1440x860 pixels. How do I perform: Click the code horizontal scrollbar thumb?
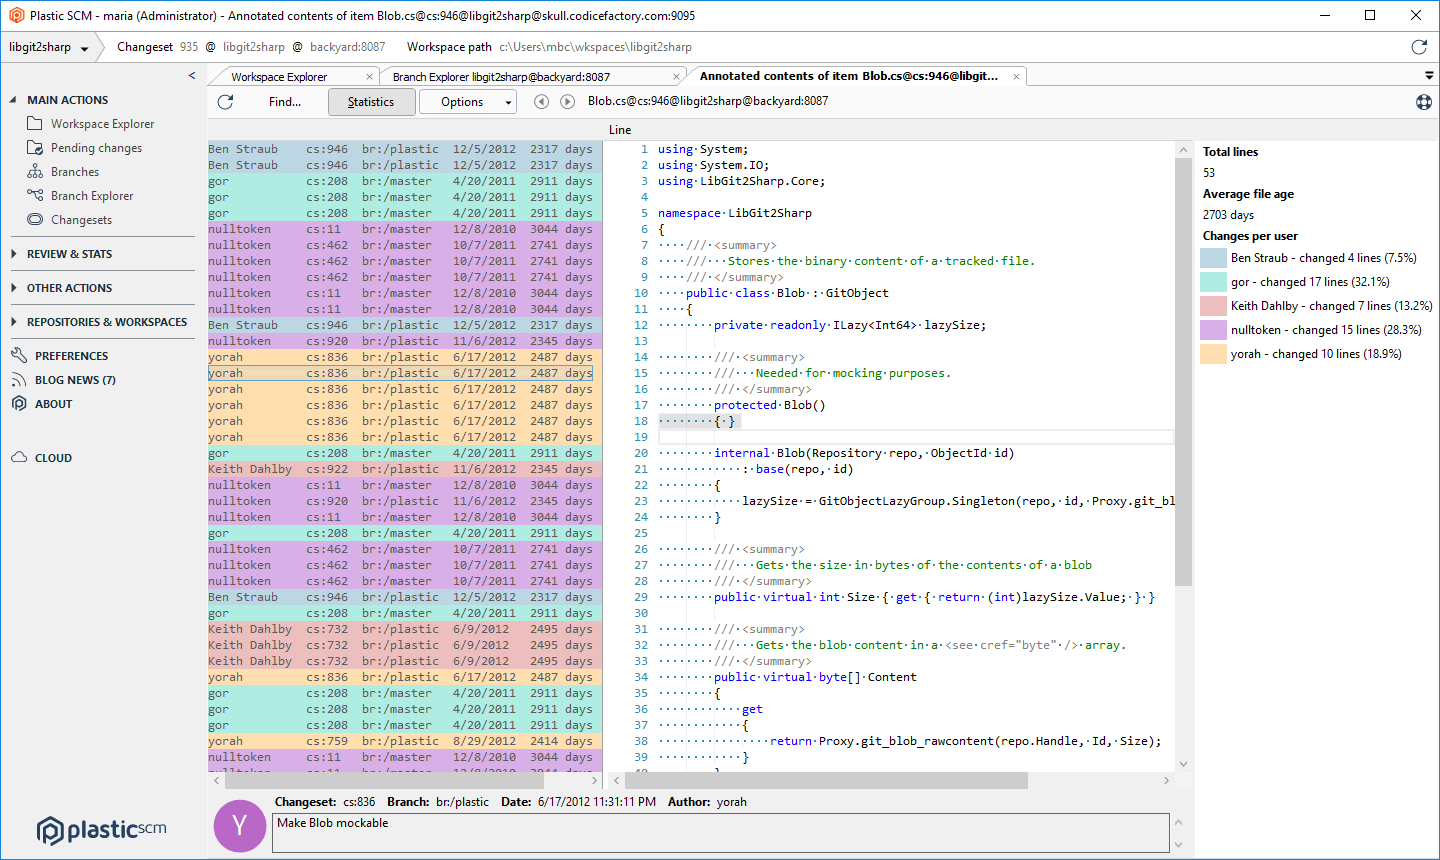click(x=827, y=780)
